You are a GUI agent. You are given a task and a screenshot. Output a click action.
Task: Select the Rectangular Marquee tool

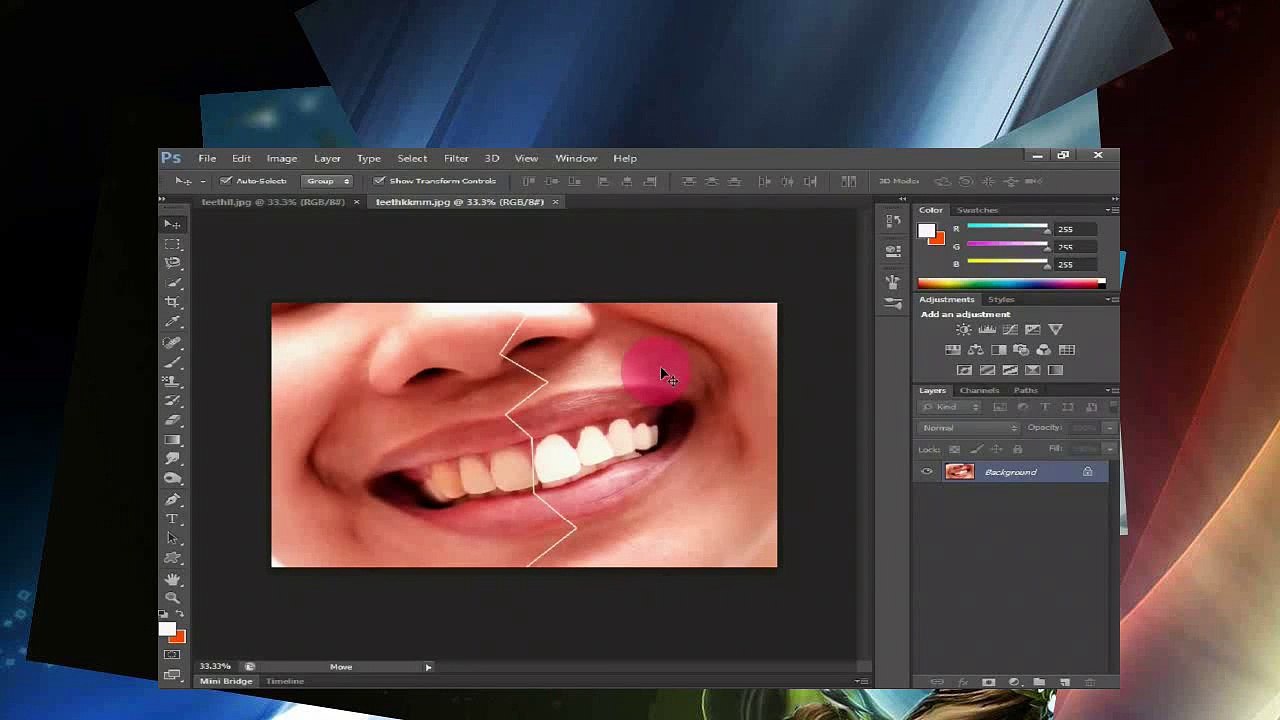click(x=172, y=244)
